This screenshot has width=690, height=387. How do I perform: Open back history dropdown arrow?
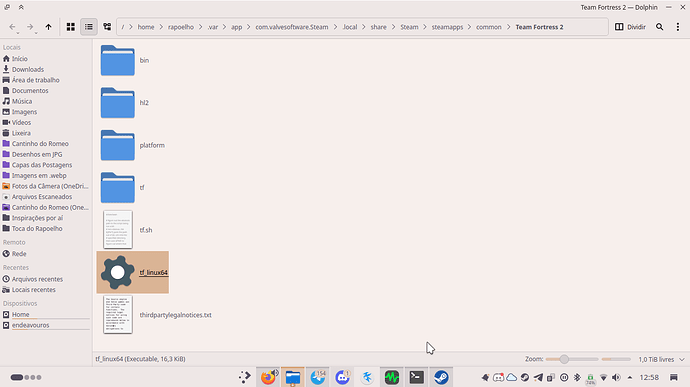(18, 33)
